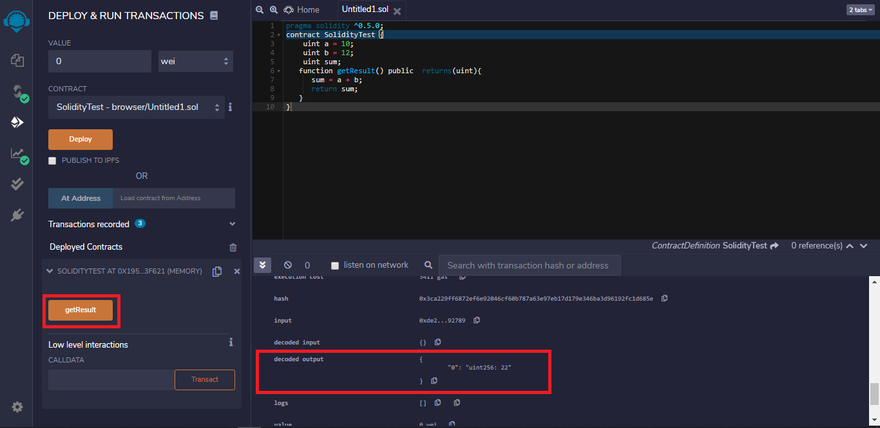This screenshot has width=880, height=428.
Task: Enable Publish to IPFS checkbox
Action: pos(53,160)
